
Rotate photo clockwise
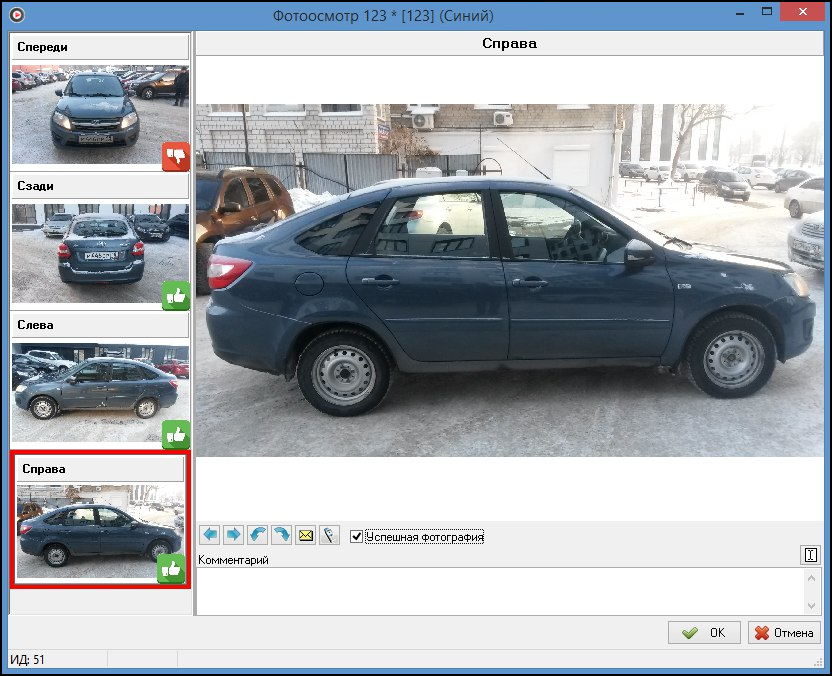tap(281, 536)
